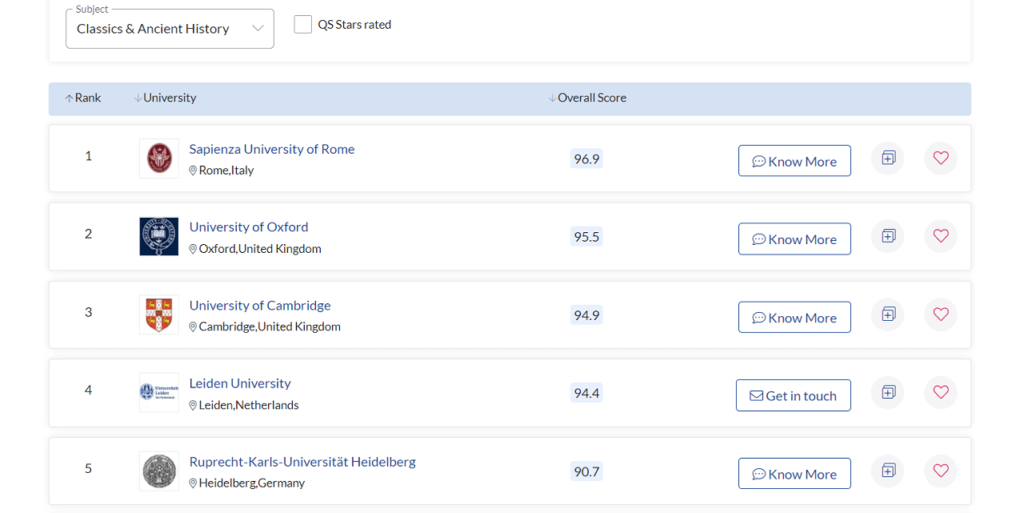Click rank number 1 for Sapienza

[88, 156]
